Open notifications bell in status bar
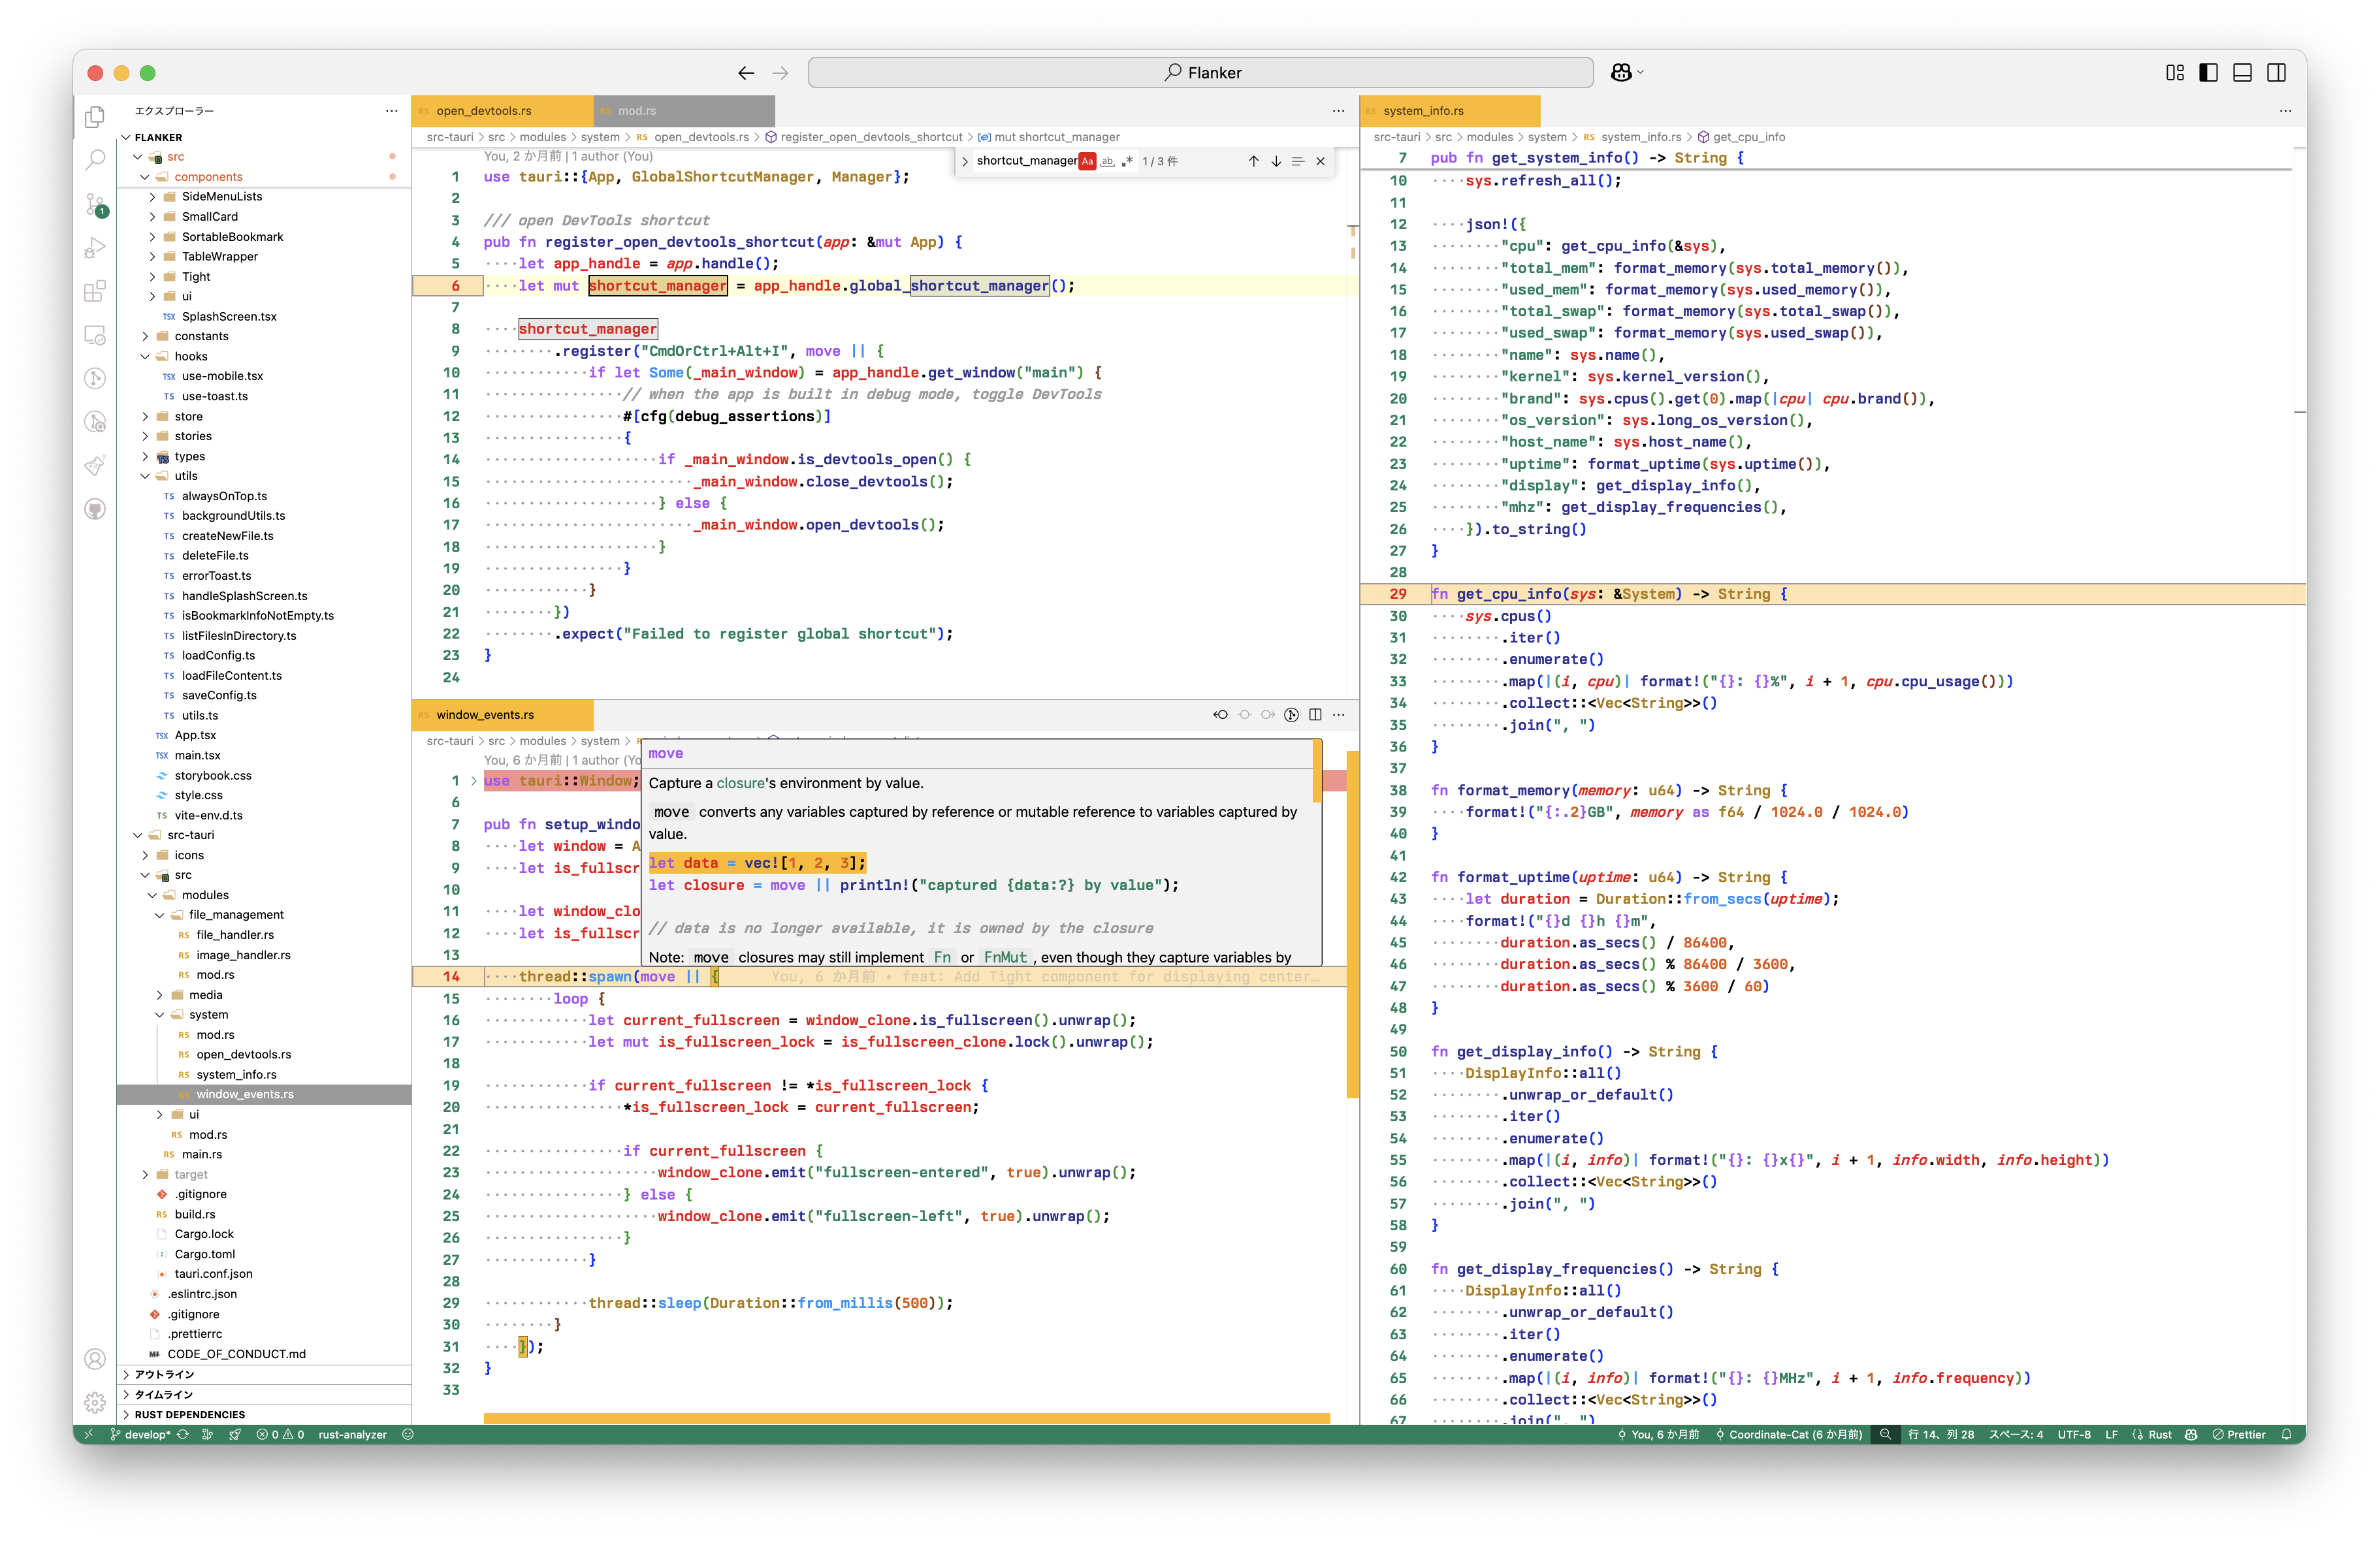The width and height of the screenshot is (2380, 1541). (2286, 1434)
